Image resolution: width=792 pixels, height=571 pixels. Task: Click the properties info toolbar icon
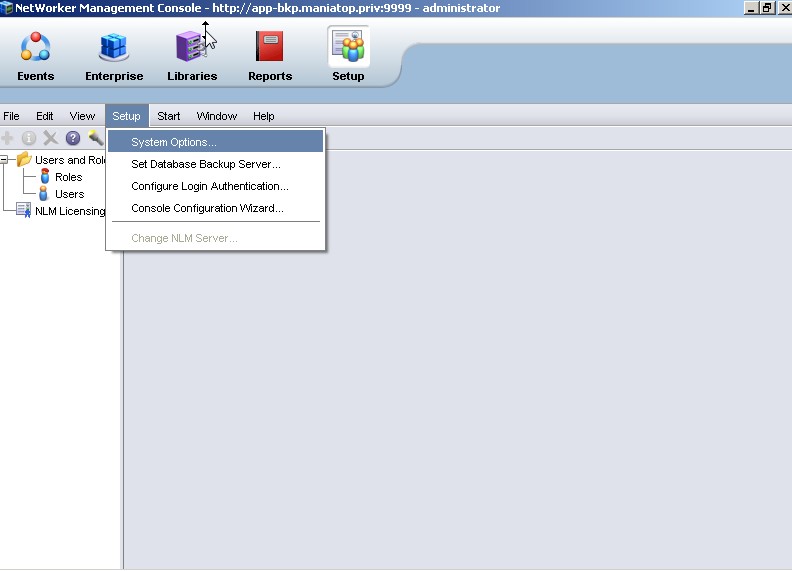click(29, 138)
